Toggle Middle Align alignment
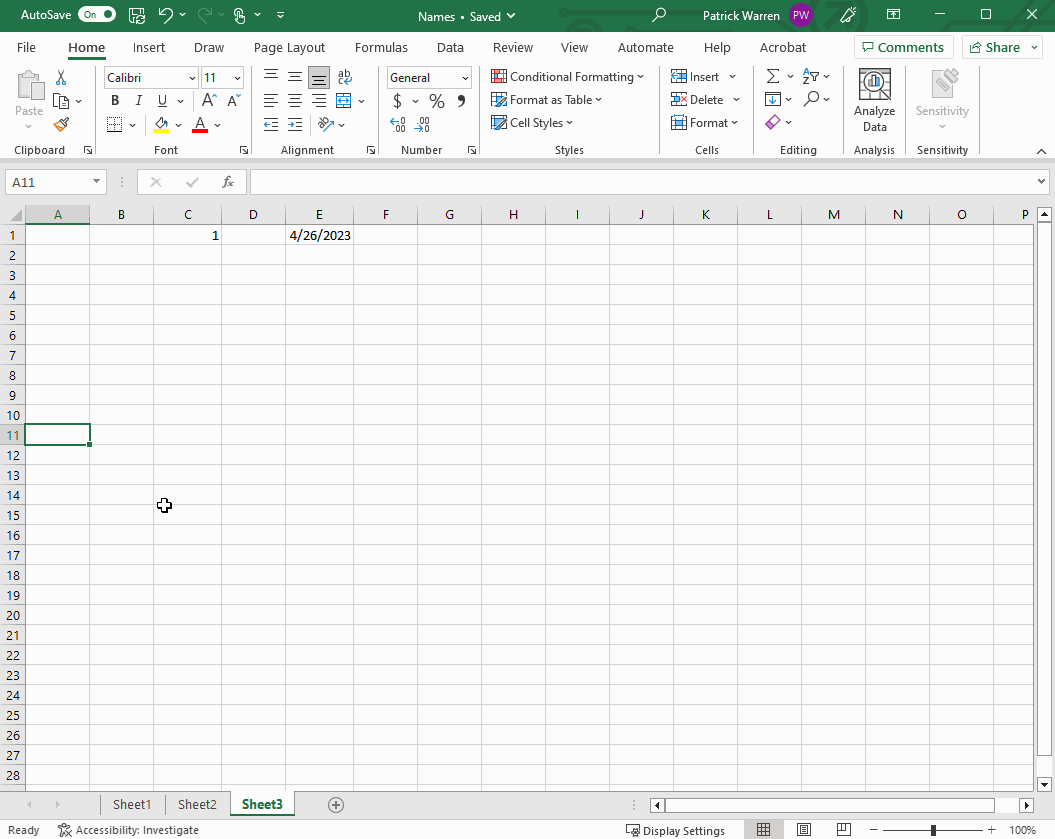 (x=295, y=77)
